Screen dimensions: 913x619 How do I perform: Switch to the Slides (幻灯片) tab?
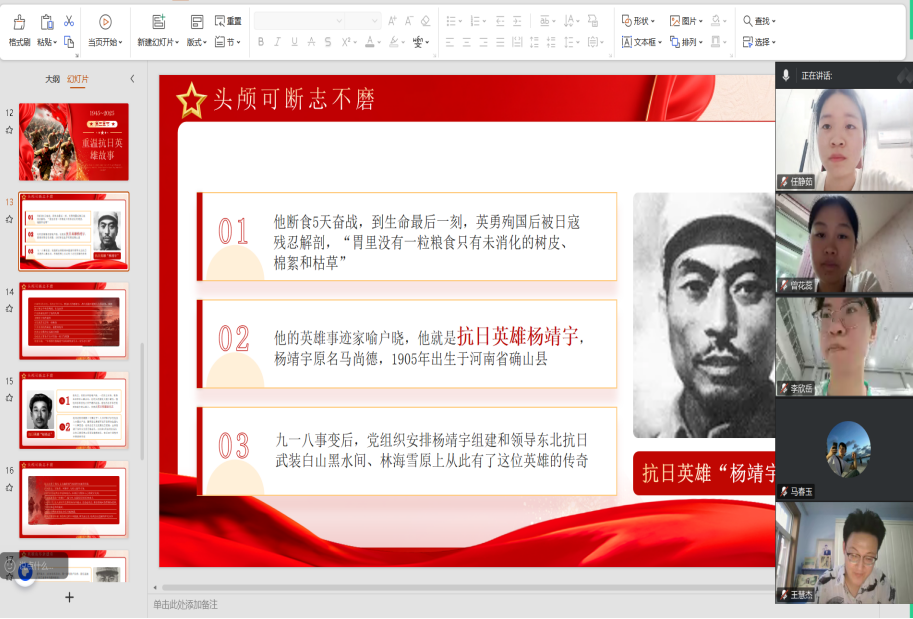coord(77,79)
